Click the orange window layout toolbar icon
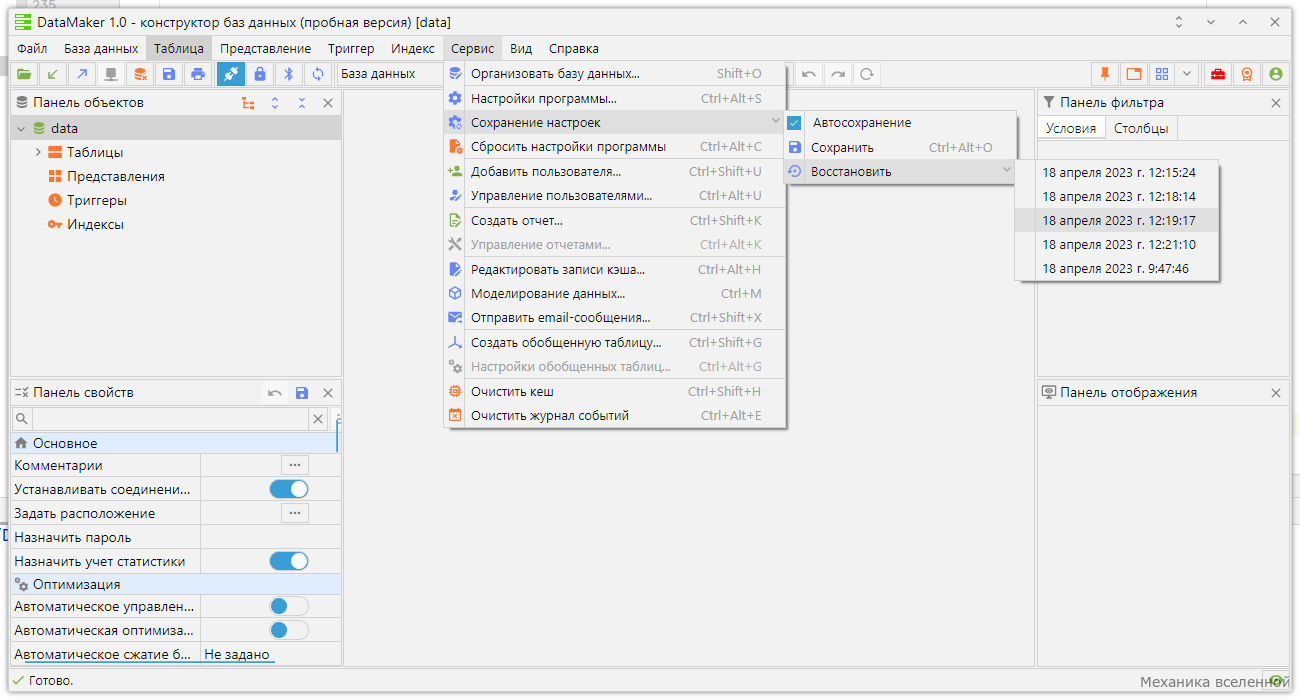1300x700 pixels. 1133,73
